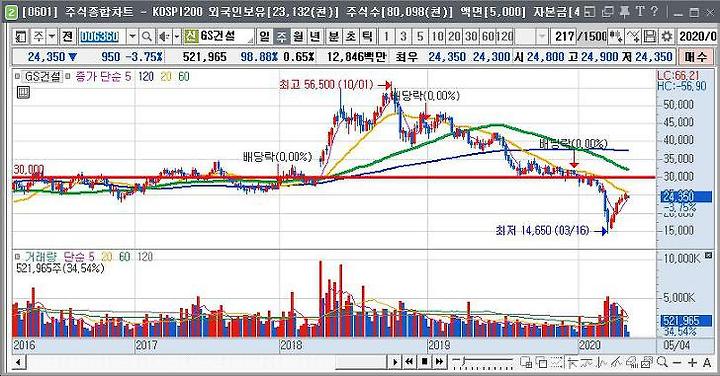Screen dimensions: 720x376
Task: Click the 217 bar count field
Action: [x=564, y=36]
